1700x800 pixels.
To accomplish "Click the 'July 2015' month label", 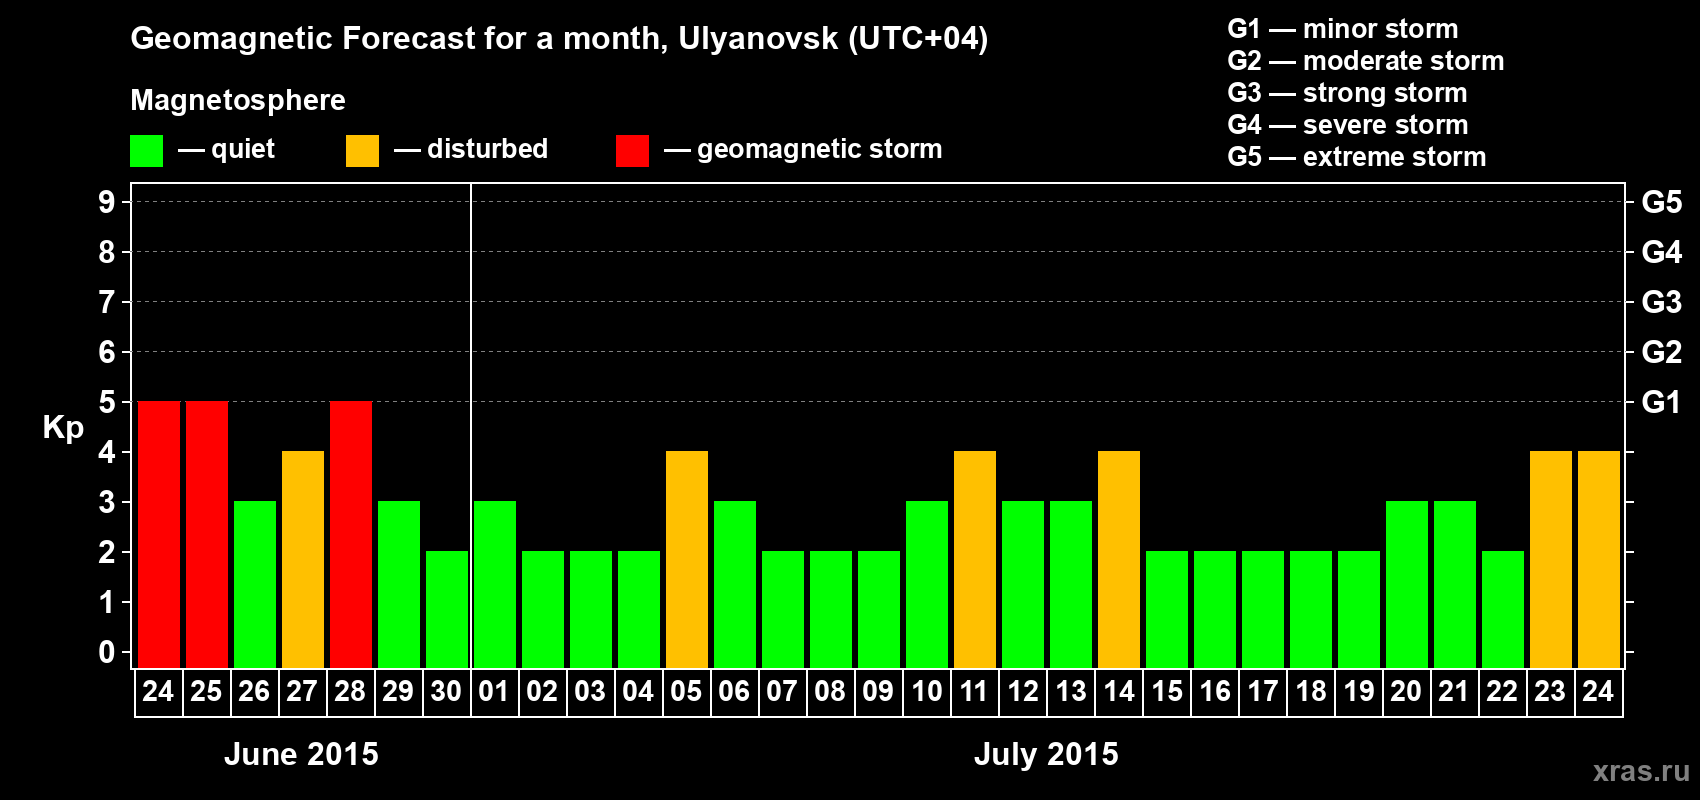I will click(x=1046, y=754).
